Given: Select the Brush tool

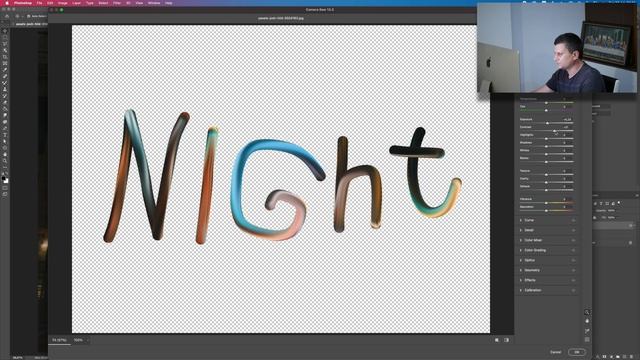Looking at the screenshot, I should coord(5,83).
